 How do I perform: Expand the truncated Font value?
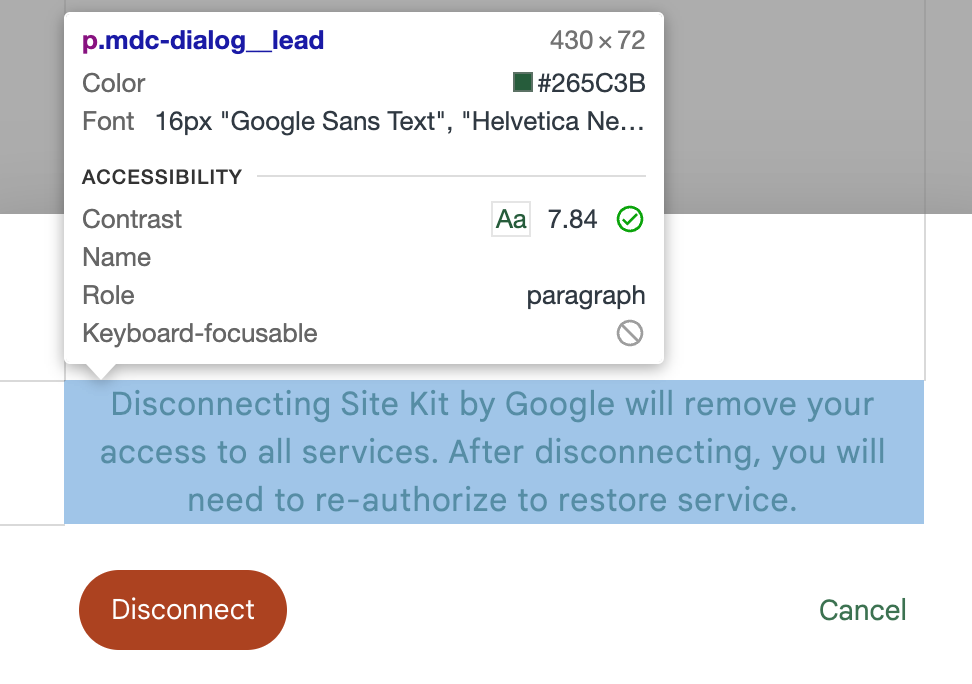[x=400, y=121]
